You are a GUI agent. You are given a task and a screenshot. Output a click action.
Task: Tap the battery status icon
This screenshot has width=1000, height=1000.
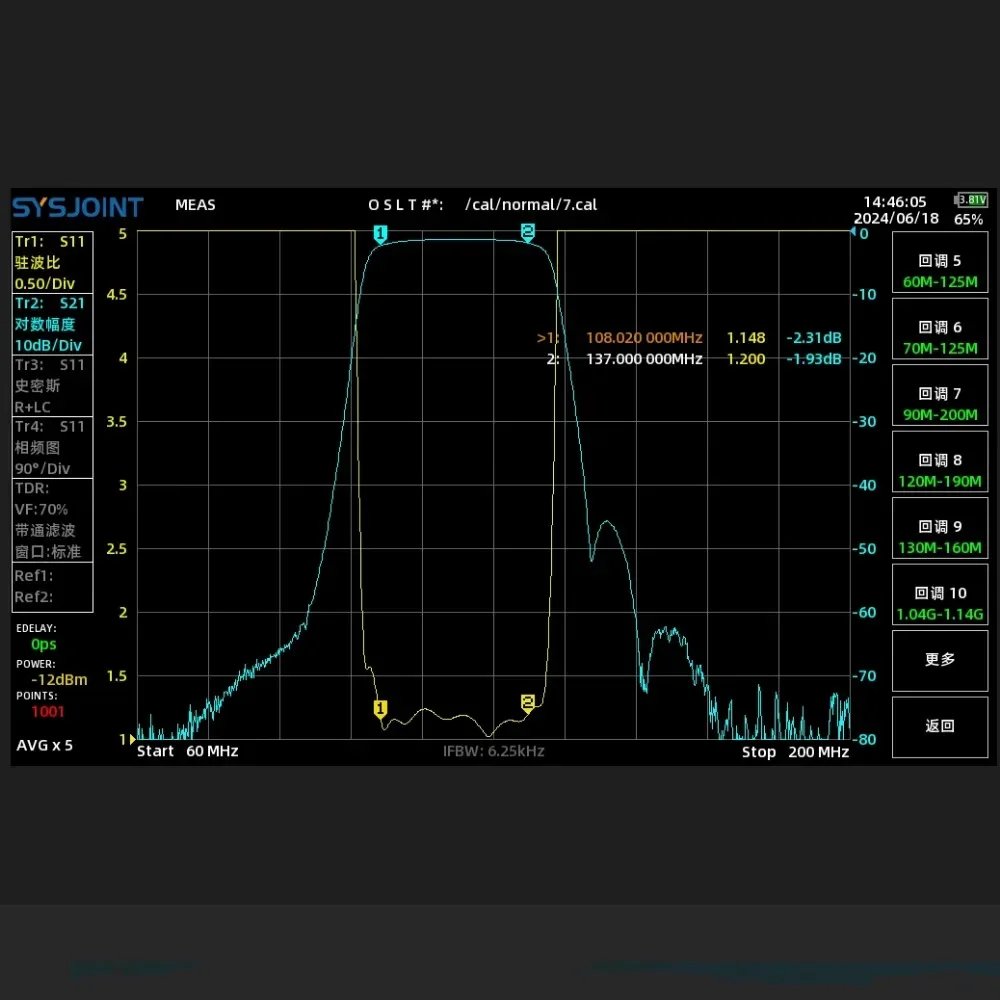pos(971,200)
